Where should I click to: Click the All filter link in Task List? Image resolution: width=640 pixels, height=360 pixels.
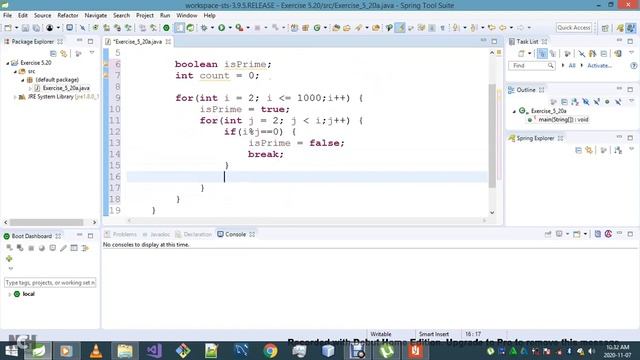pos(572,65)
